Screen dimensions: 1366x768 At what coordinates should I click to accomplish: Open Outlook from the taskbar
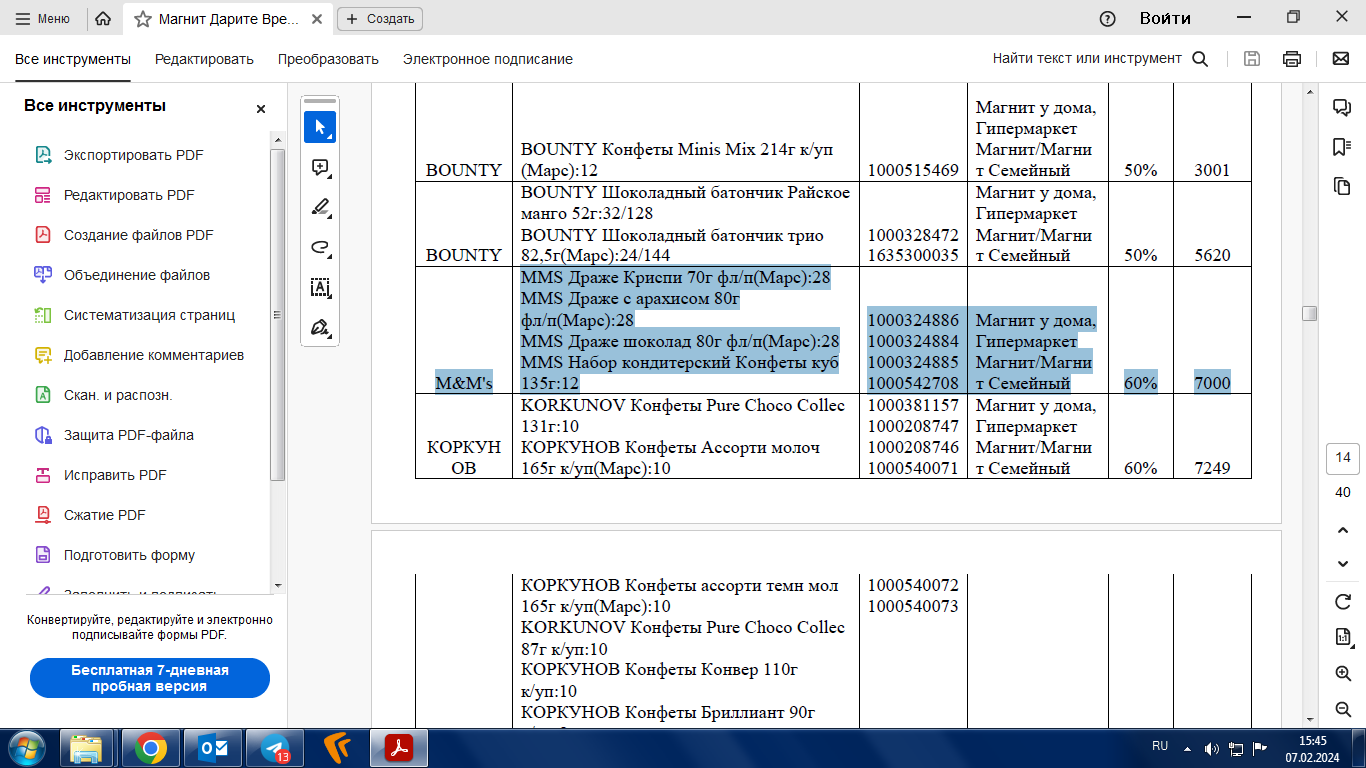213,747
